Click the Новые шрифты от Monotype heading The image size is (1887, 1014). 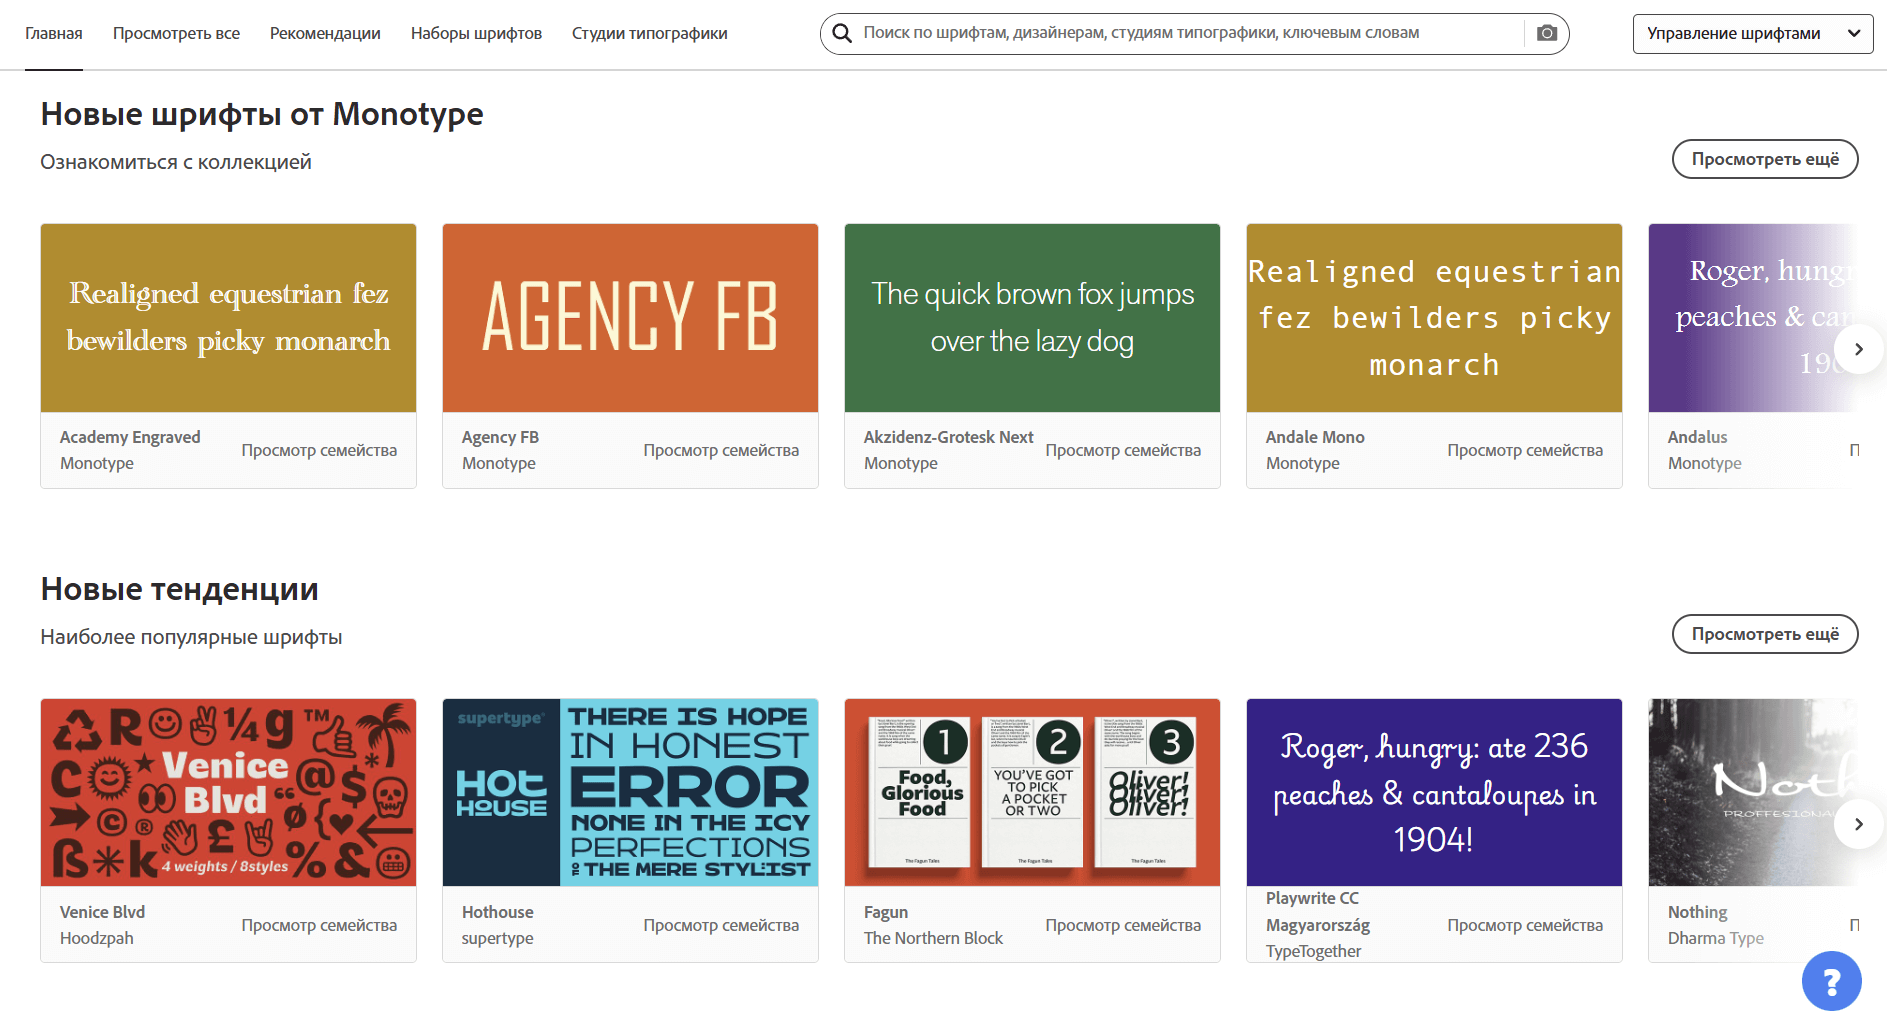(262, 114)
